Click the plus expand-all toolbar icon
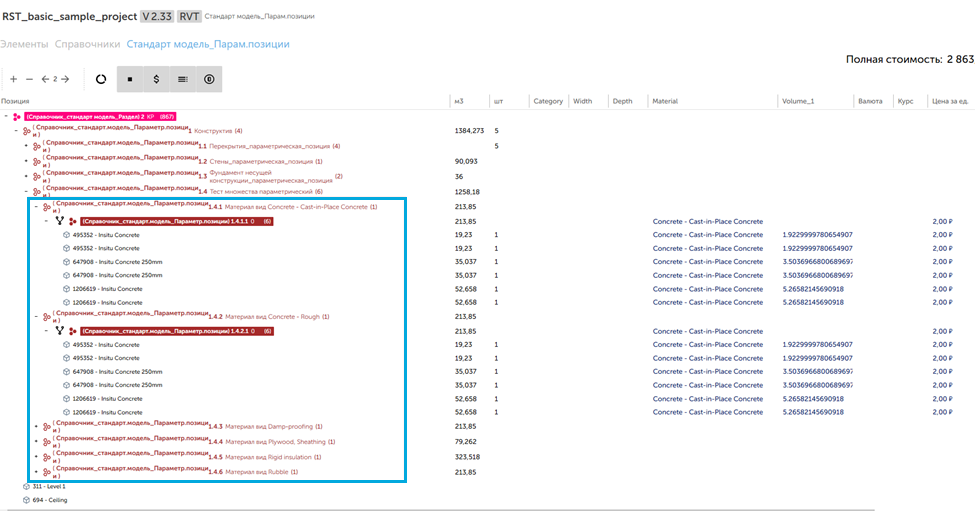This screenshot has width=975, height=511. tap(13, 79)
